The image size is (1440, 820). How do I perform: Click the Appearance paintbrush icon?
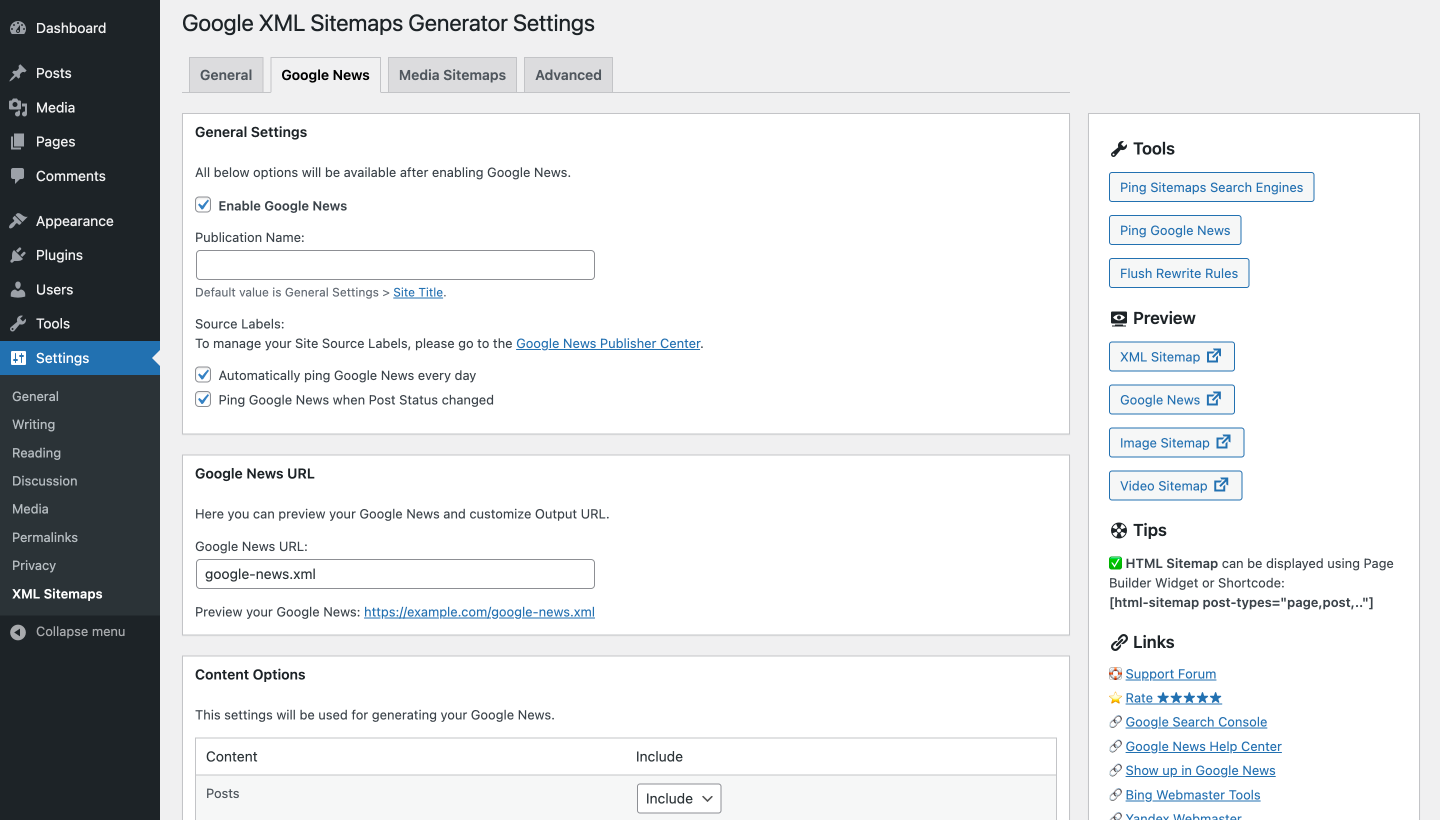click(18, 221)
